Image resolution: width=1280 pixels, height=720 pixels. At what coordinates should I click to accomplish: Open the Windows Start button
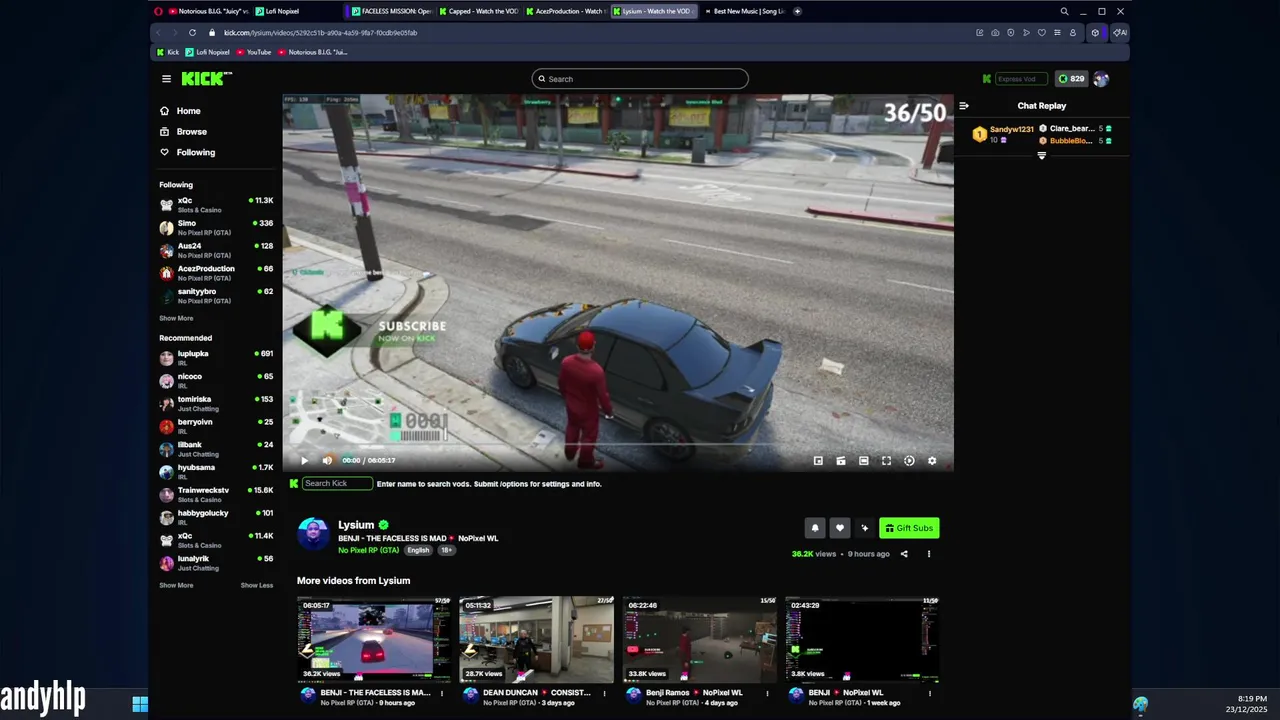click(140, 704)
